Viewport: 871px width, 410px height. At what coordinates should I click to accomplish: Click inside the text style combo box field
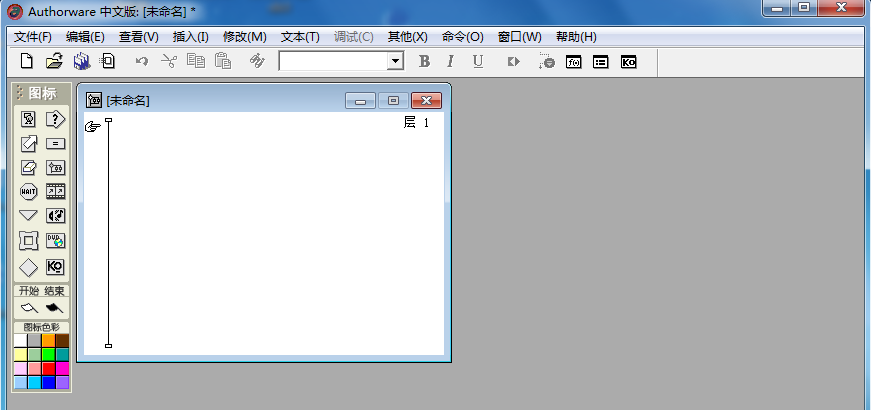pos(333,61)
